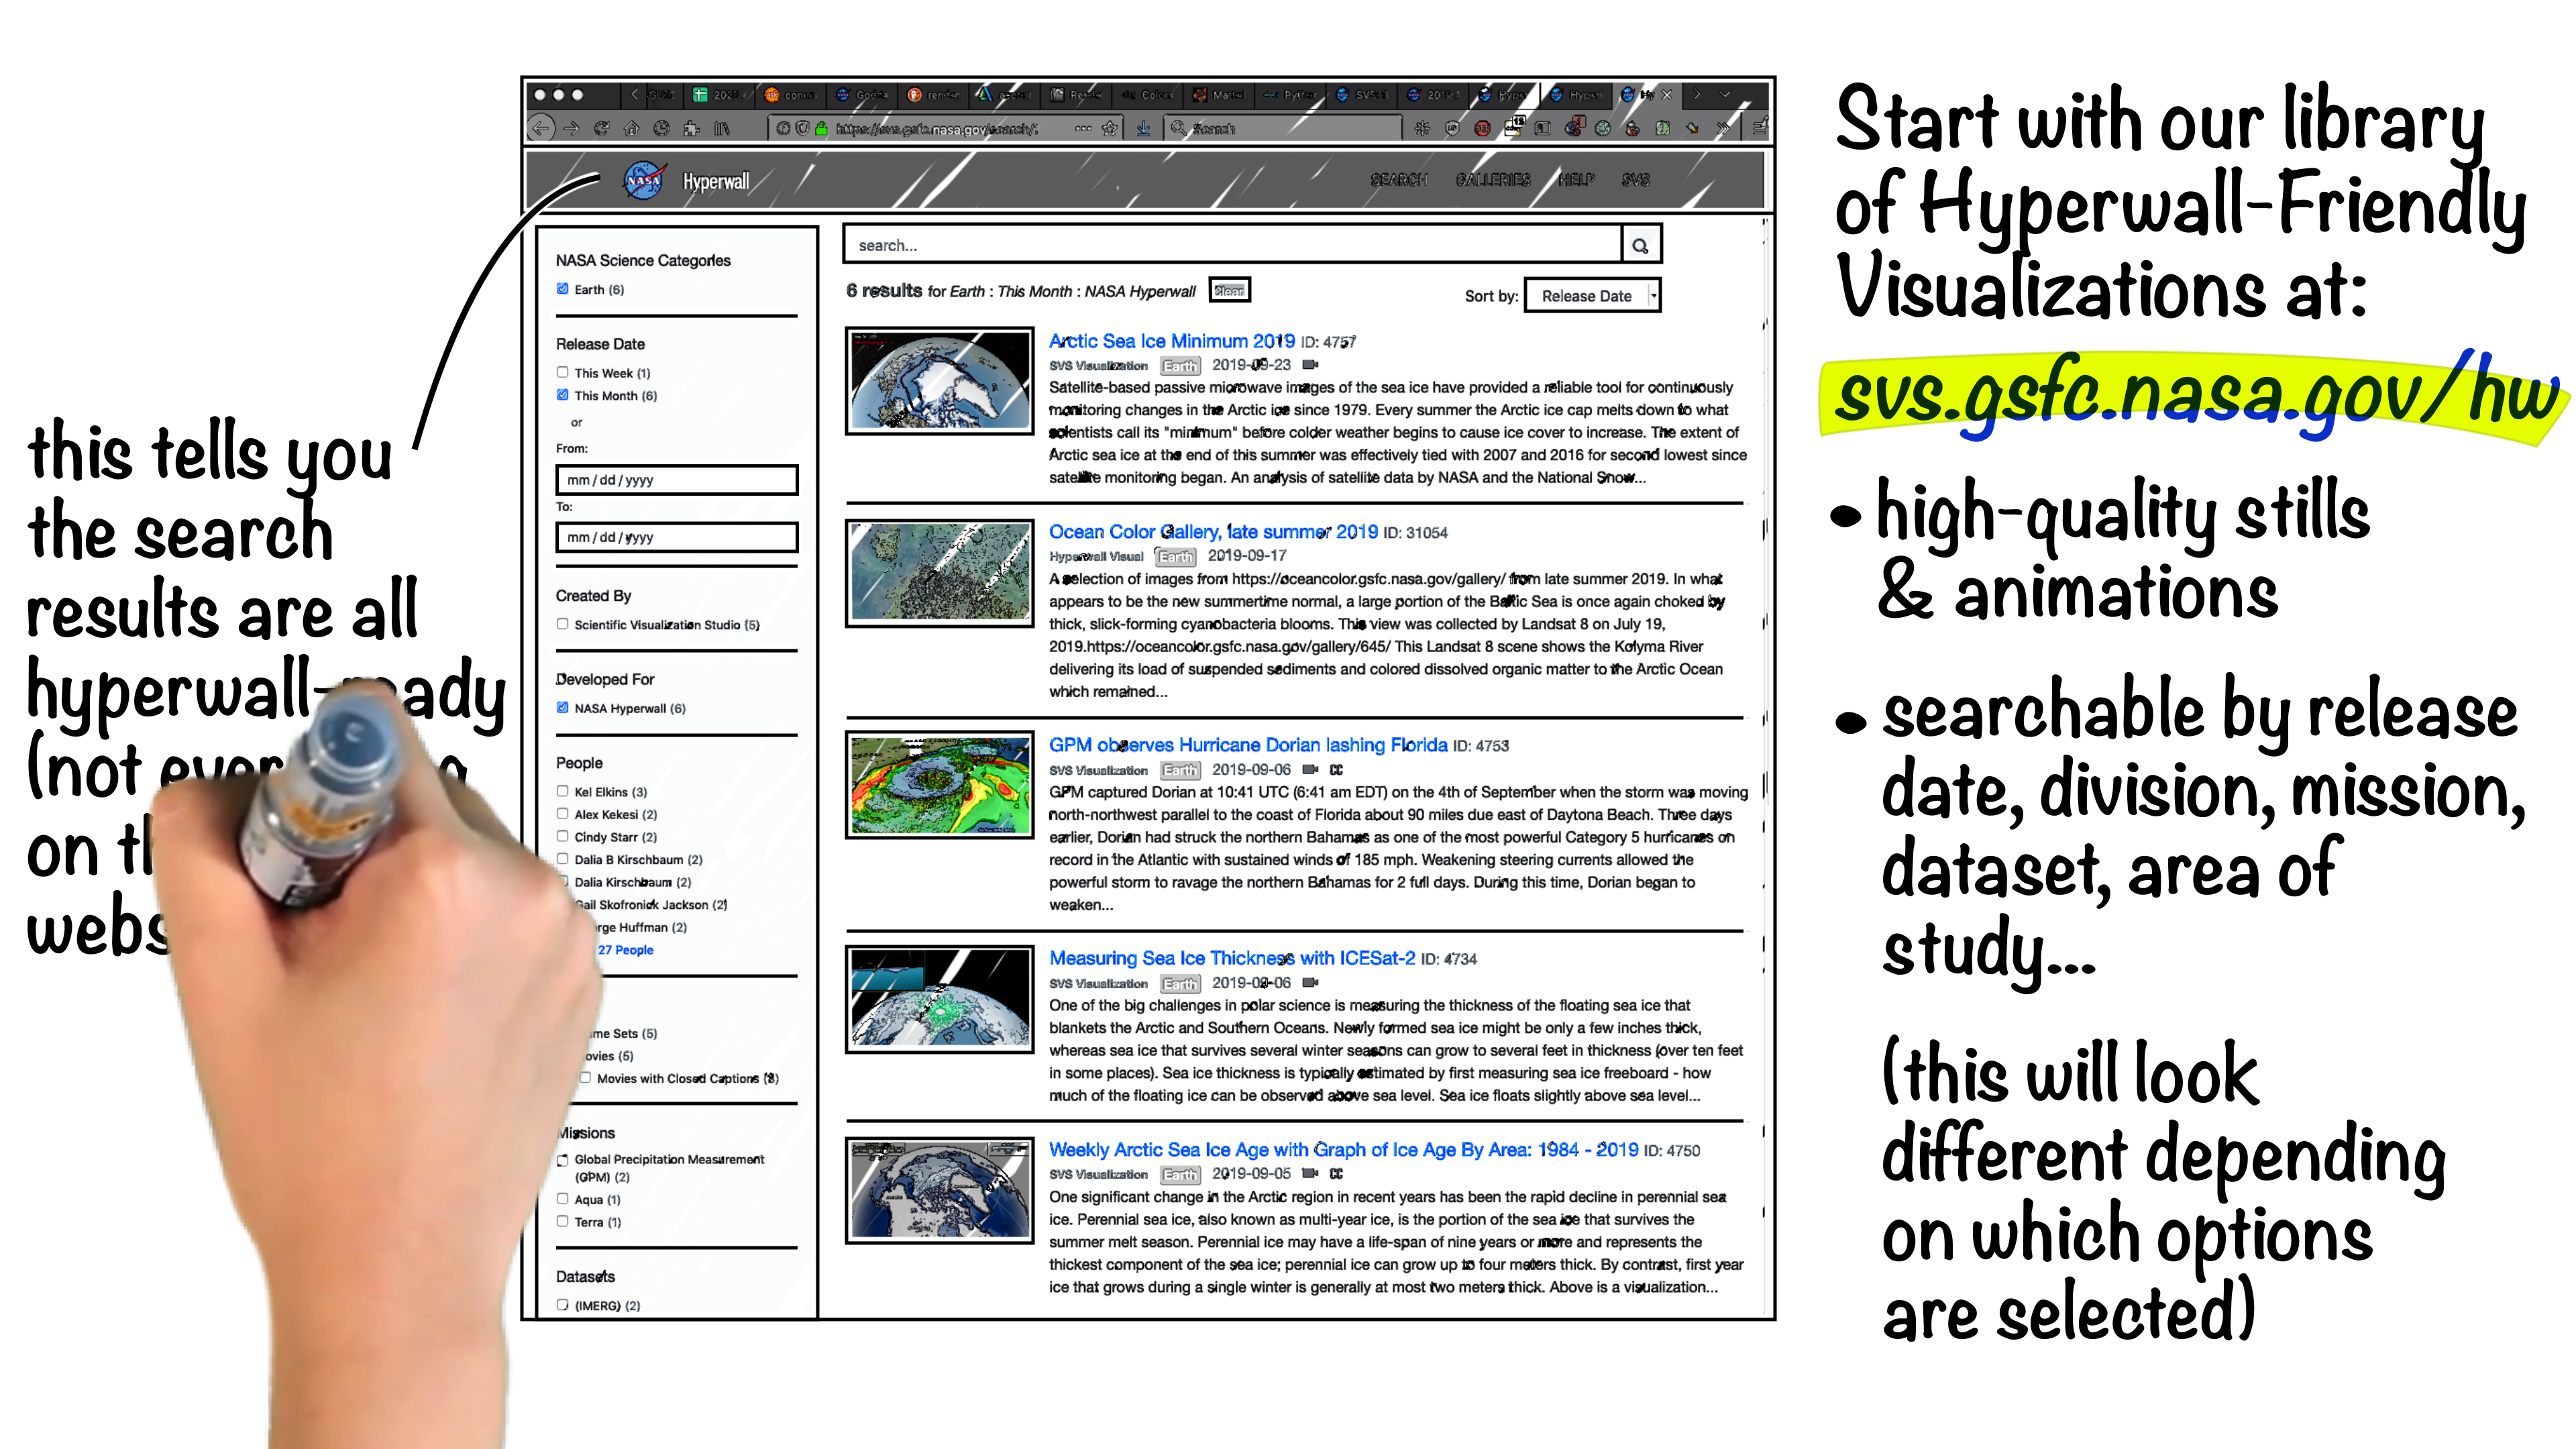The width and height of the screenshot is (2576, 1449).
Task: Reload the page with the refresh icon
Action: [601, 128]
